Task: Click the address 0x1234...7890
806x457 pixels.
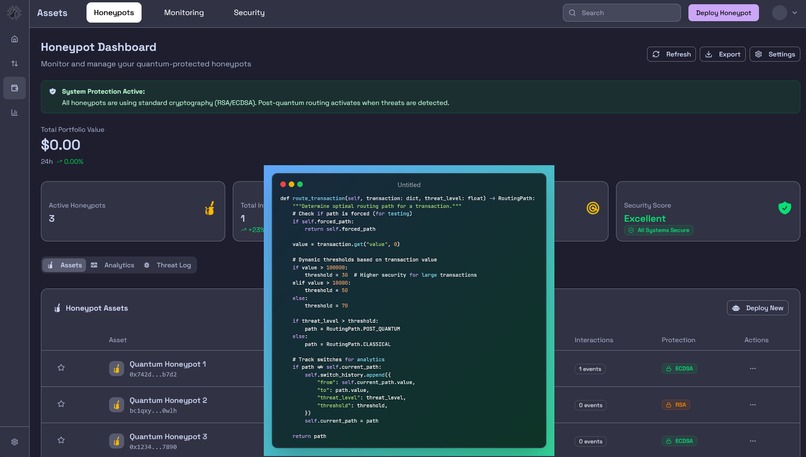Action: pos(153,447)
